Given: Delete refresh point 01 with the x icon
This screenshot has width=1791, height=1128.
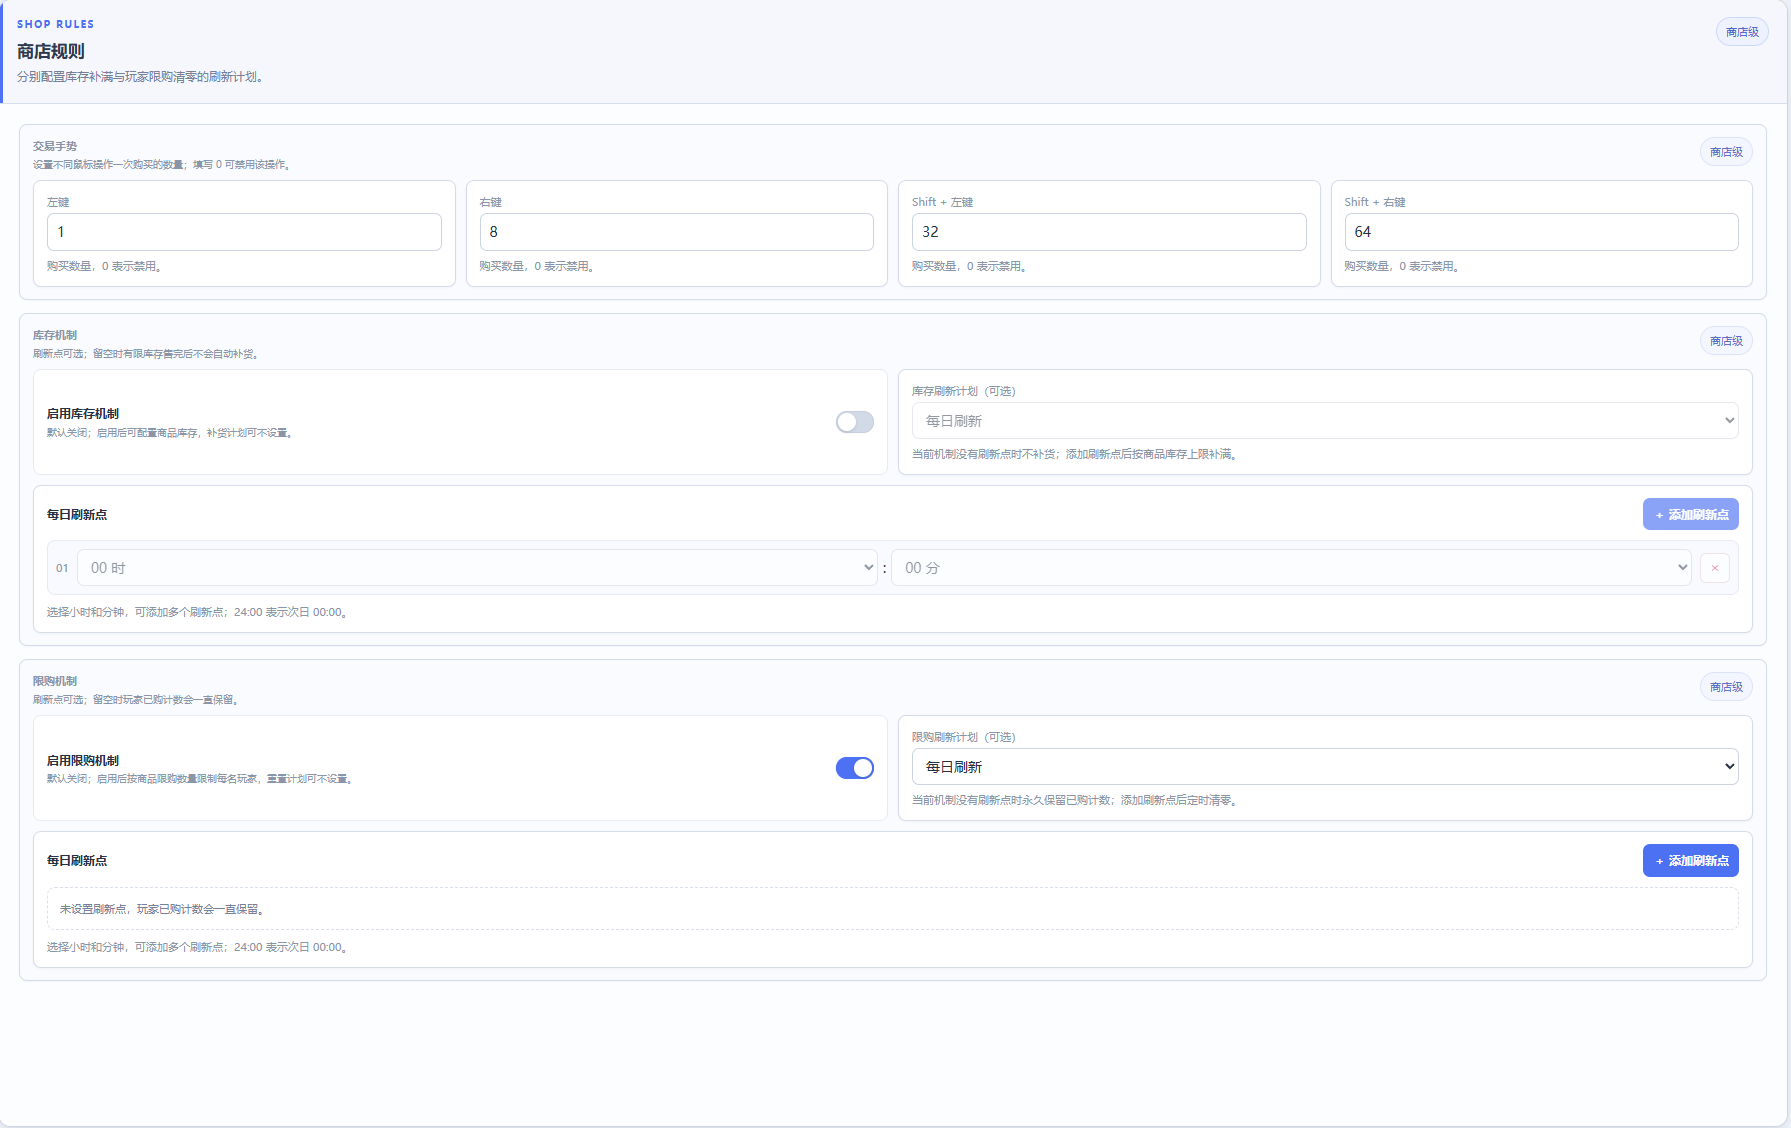Looking at the screenshot, I should pos(1714,568).
